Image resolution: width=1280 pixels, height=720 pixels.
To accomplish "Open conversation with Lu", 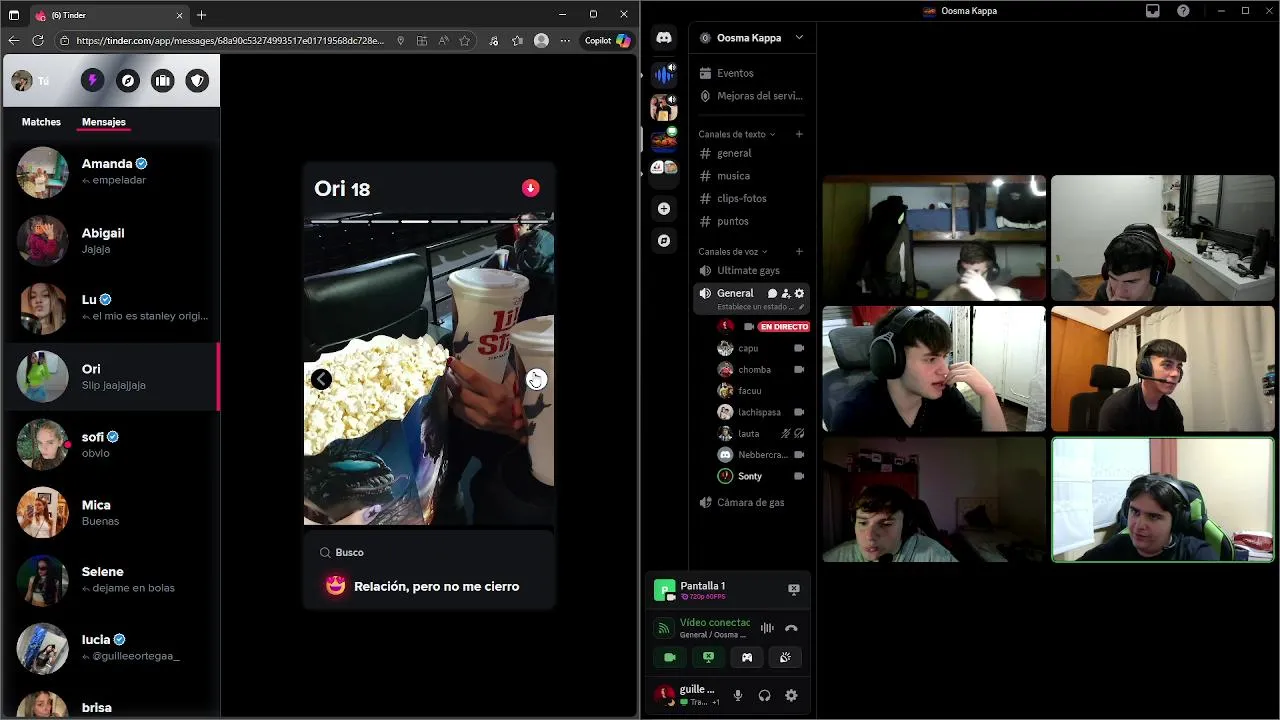I will click(110, 308).
